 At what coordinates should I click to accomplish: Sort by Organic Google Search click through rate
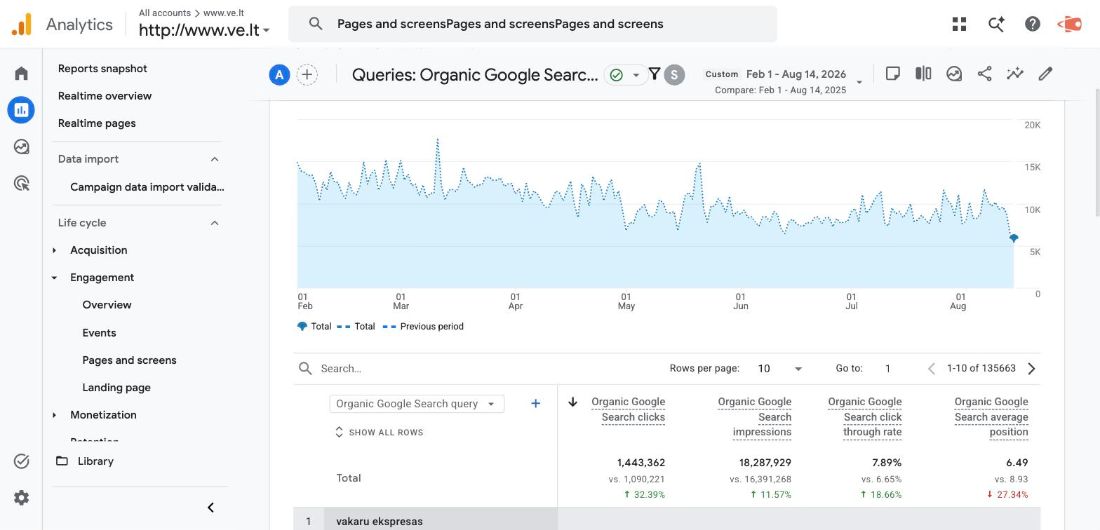click(x=865, y=417)
